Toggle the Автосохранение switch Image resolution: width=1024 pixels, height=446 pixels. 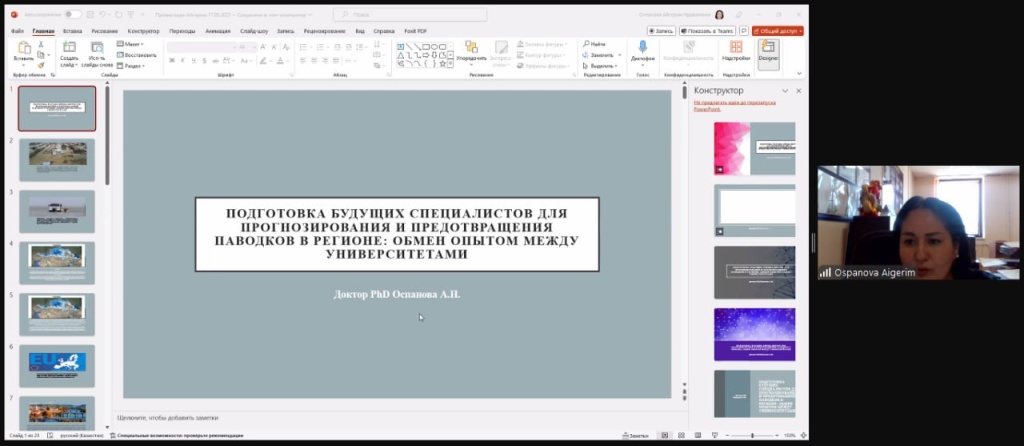(x=73, y=15)
